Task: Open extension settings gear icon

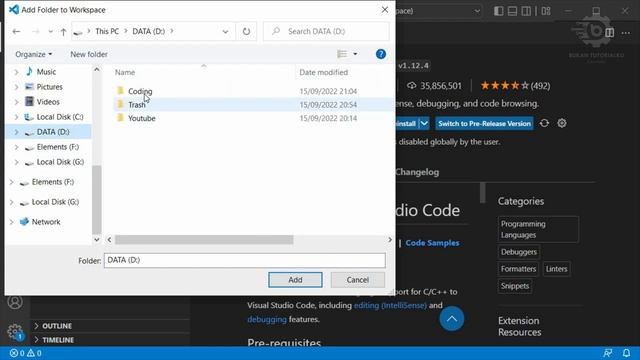Action: tap(562, 123)
